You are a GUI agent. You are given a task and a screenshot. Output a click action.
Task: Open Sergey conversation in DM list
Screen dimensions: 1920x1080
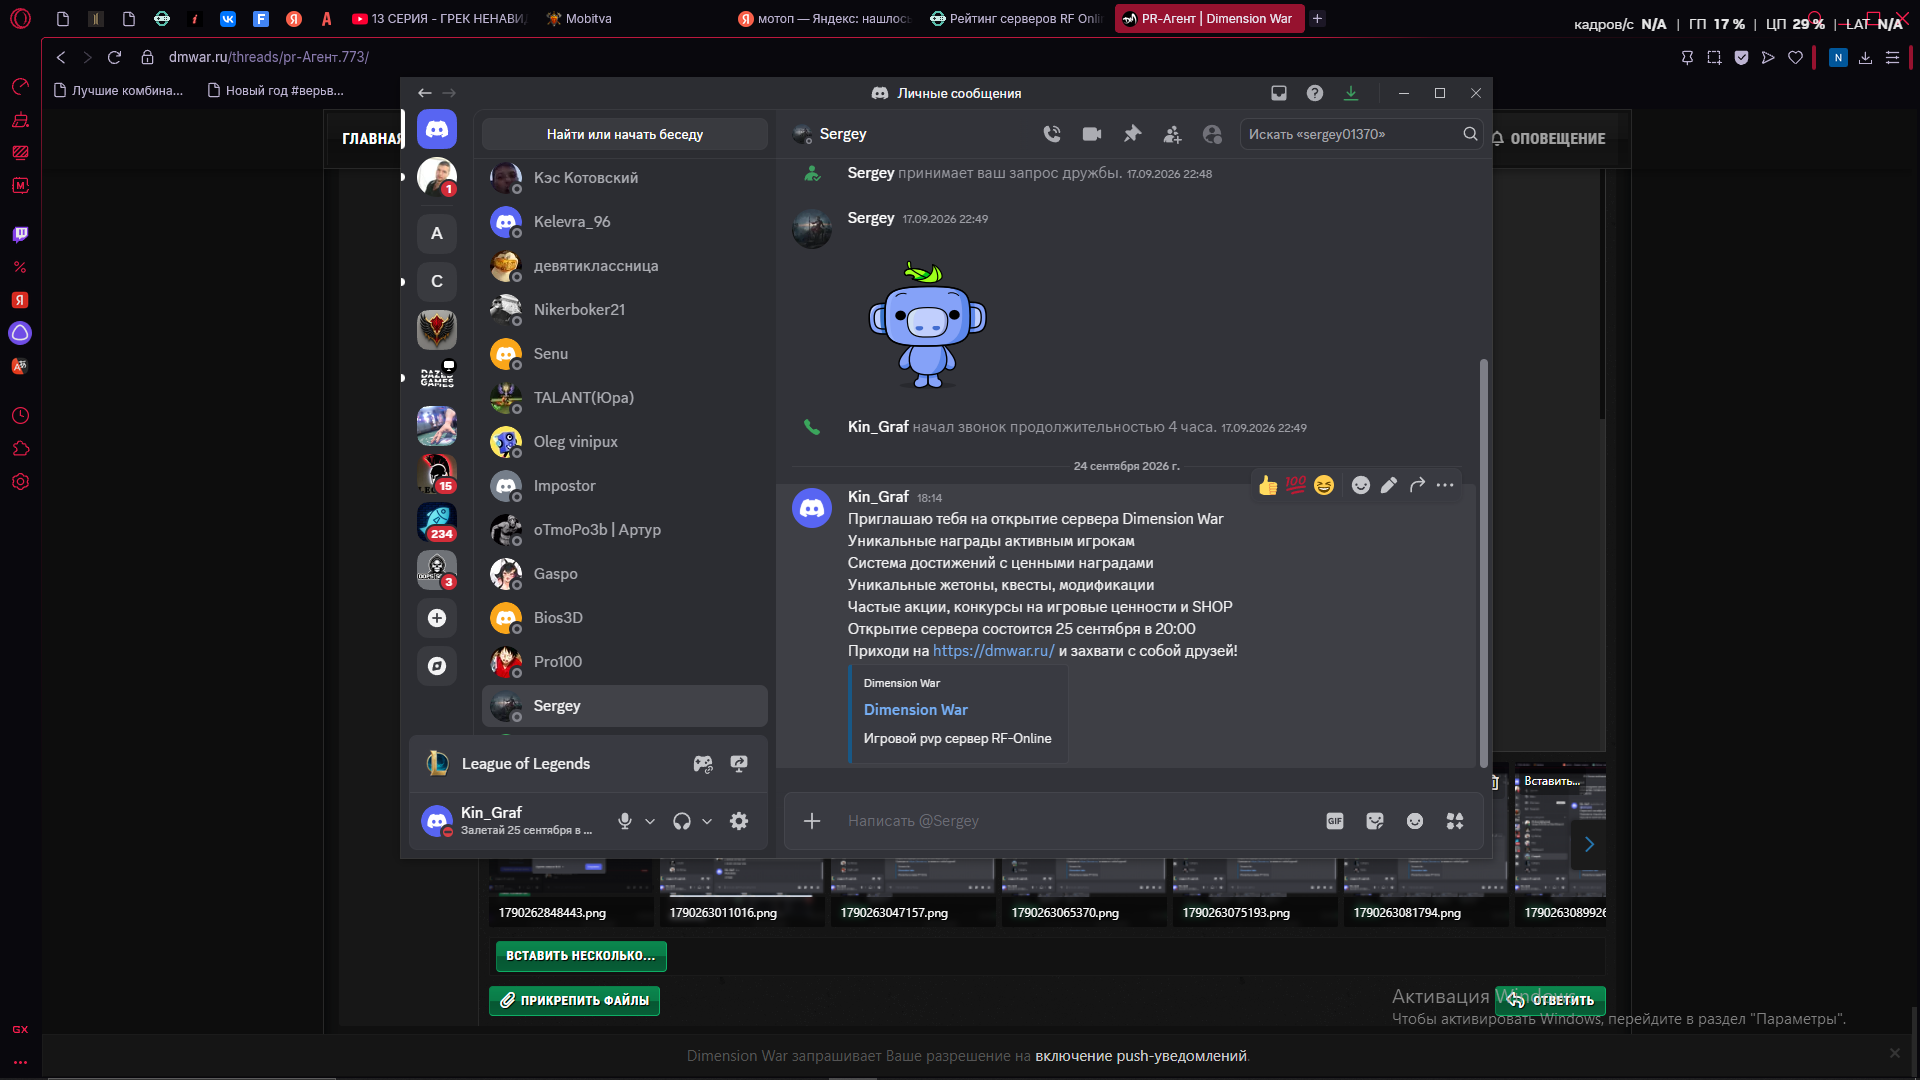625,706
